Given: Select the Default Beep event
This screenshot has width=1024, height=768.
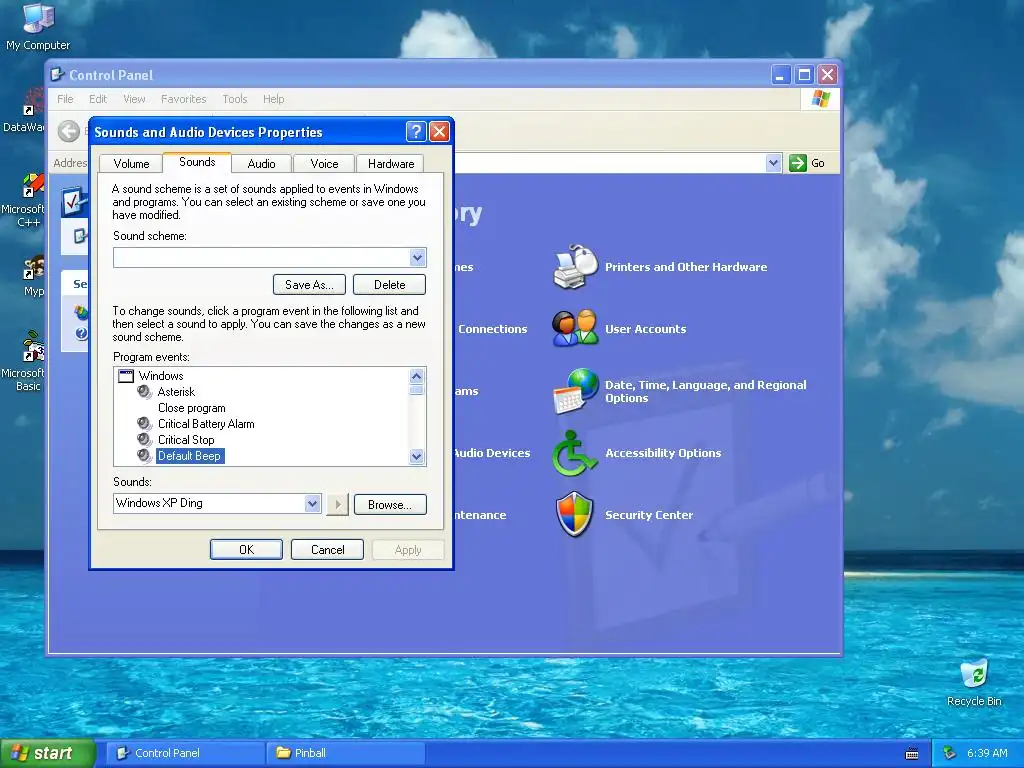Looking at the screenshot, I should click(189, 455).
